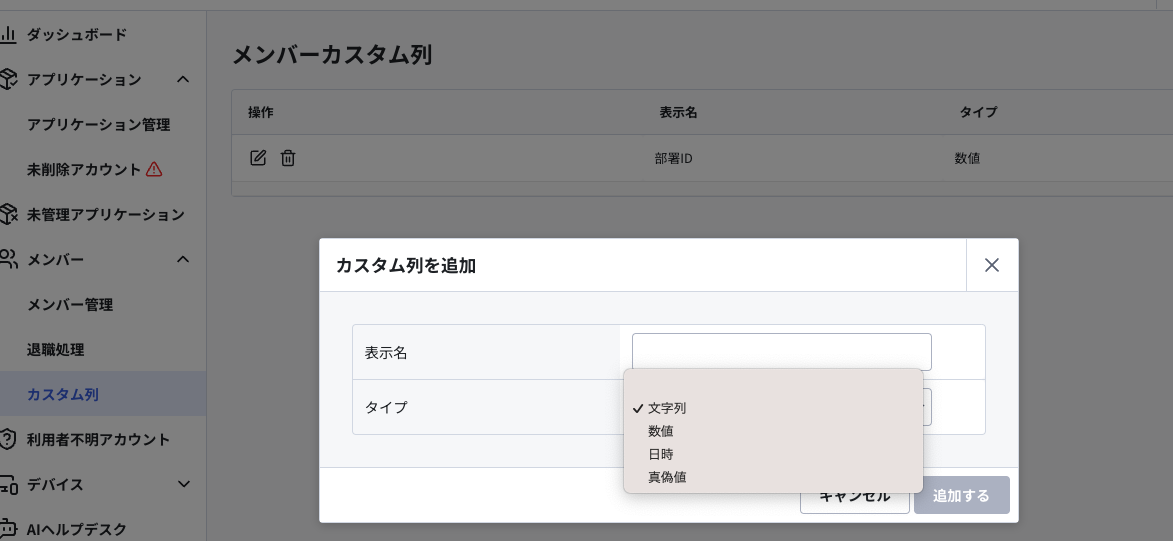
Task: Click the メンバーカスタム列 page heading
Action: 332,55
